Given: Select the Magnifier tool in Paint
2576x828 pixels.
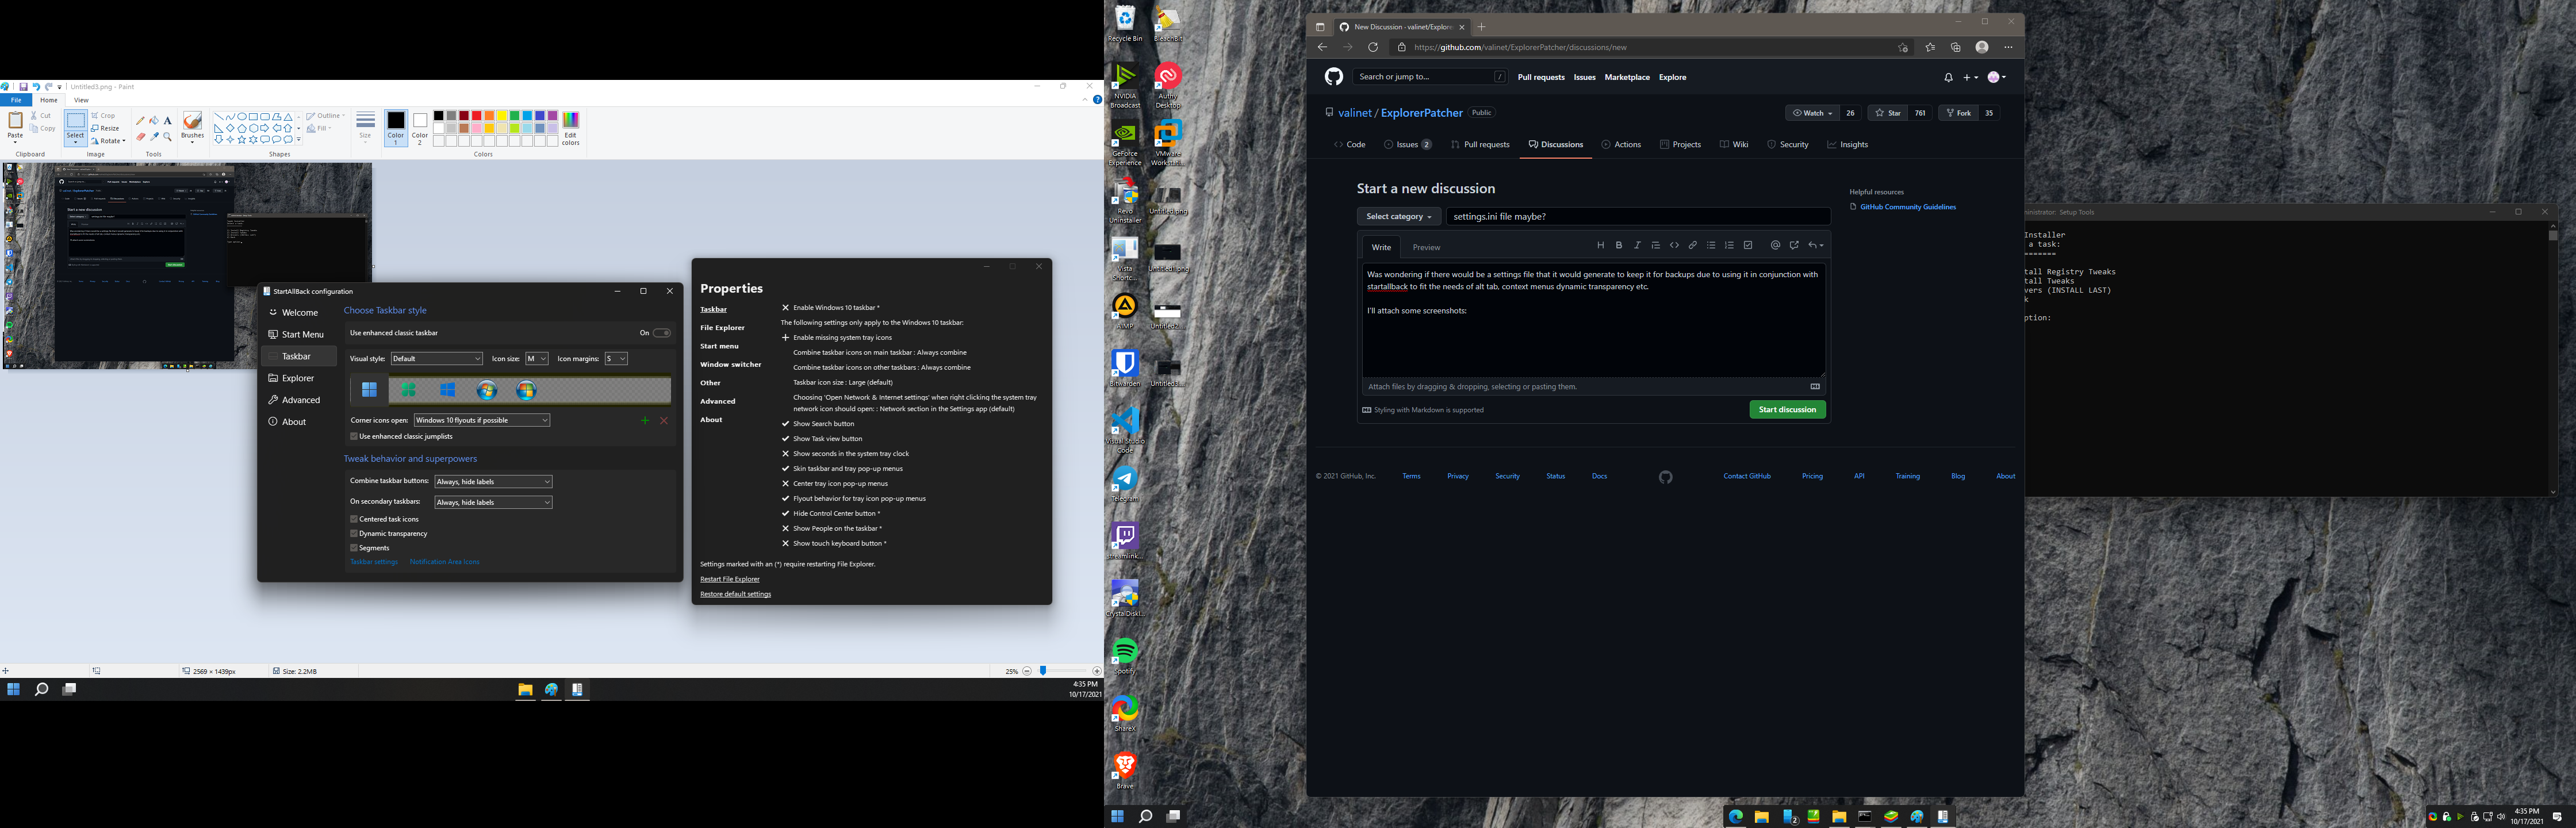Looking at the screenshot, I should click(x=167, y=136).
